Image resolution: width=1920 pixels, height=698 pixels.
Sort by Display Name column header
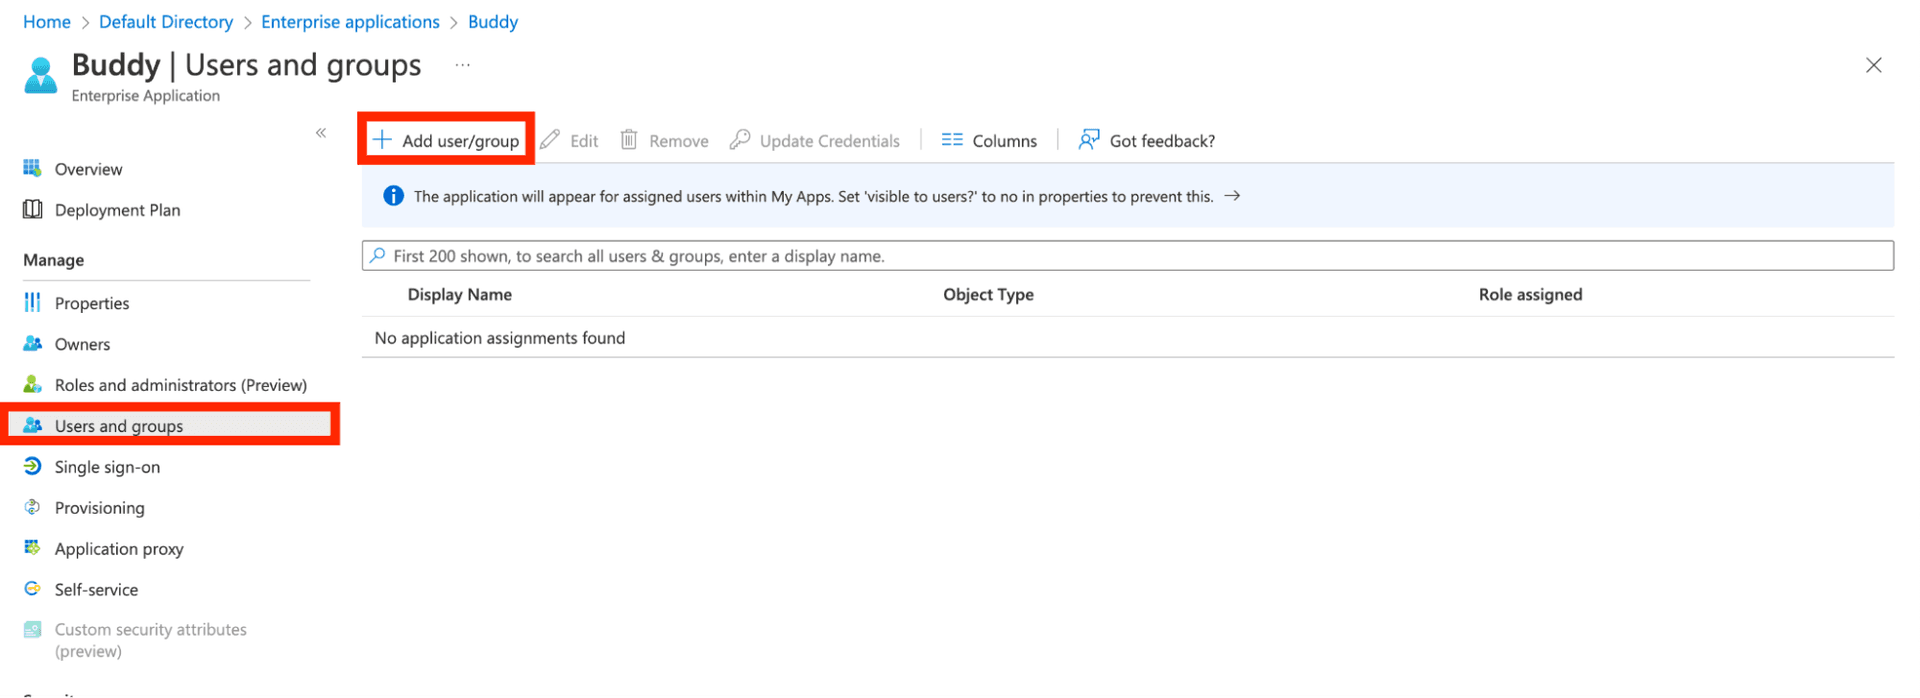coord(459,294)
